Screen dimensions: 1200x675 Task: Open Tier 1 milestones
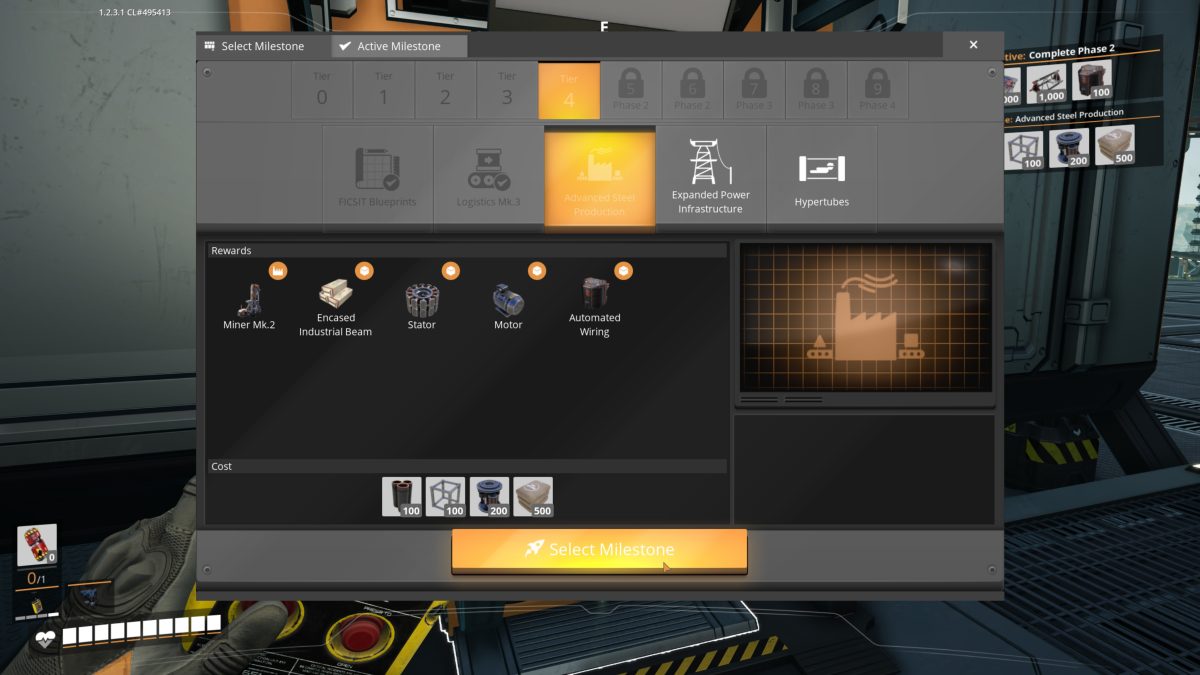(x=384, y=89)
